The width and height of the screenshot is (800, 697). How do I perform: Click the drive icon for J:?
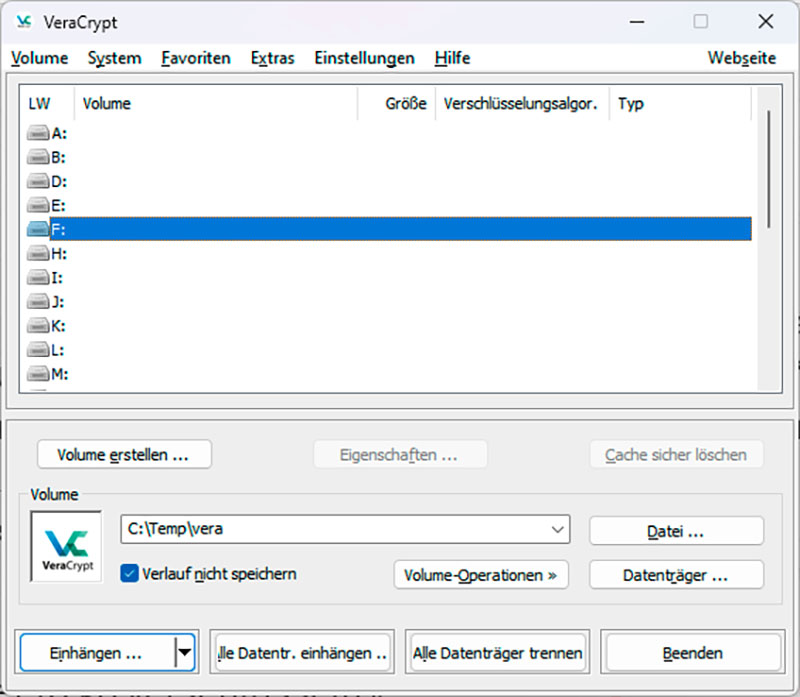pos(38,302)
